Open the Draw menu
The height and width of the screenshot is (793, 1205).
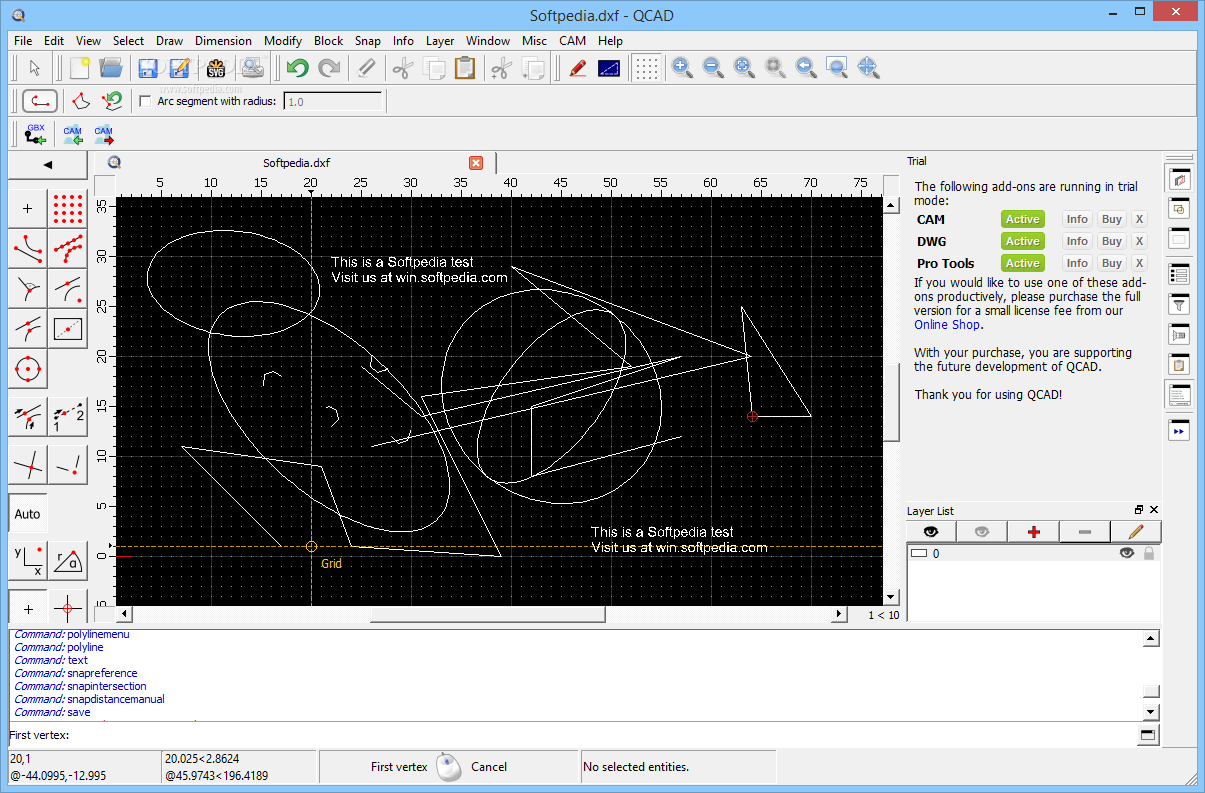point(169,41)
